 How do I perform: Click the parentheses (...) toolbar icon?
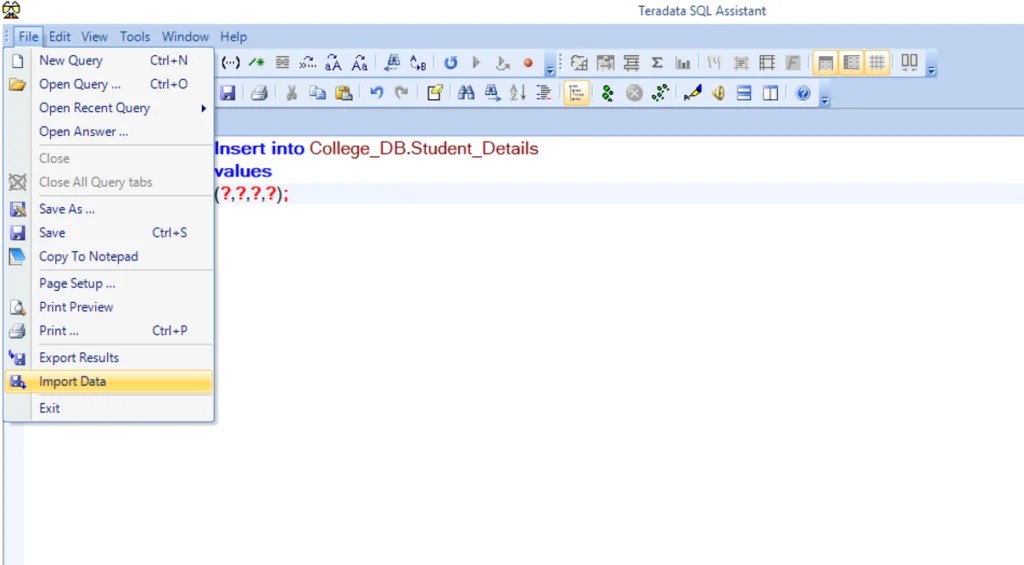click(230, 63)
